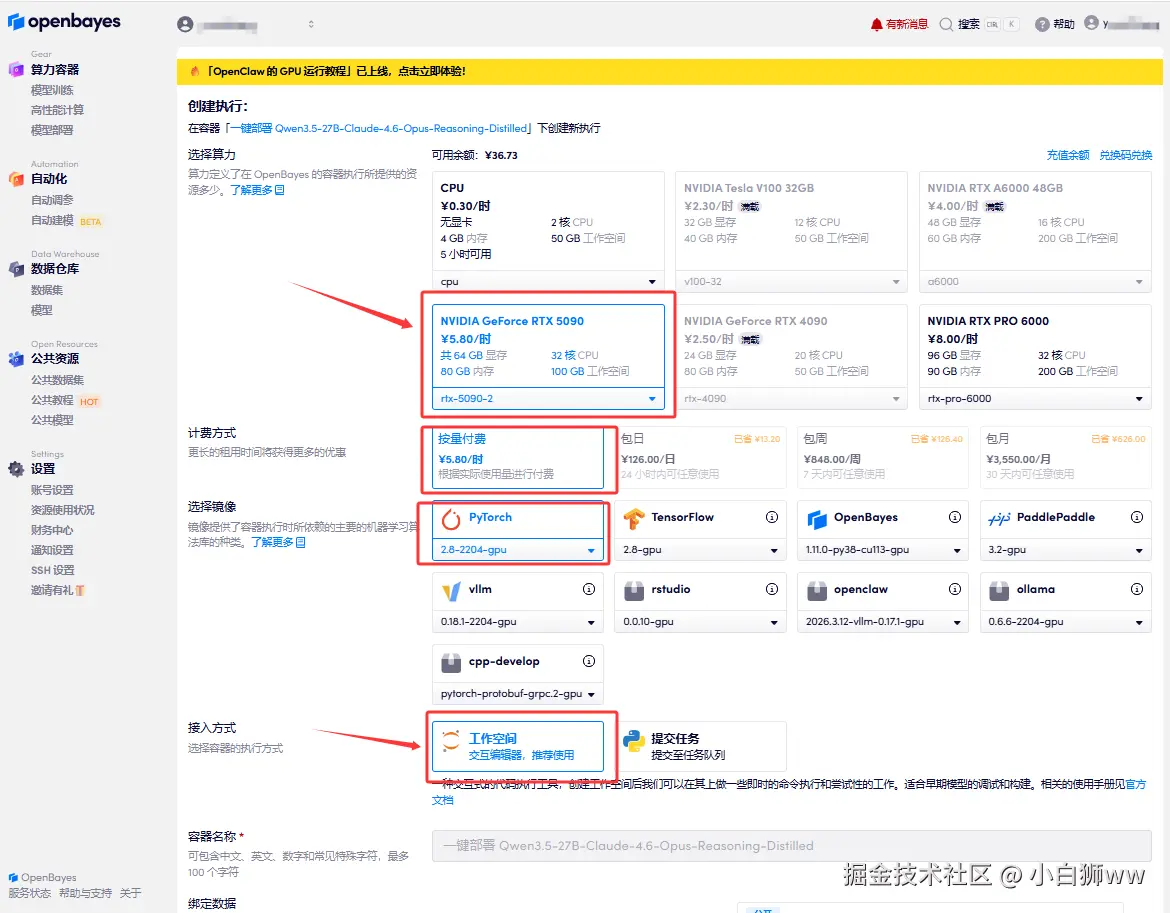
Task: Open the Qwen3.5-27B container link
Action: point(380,128)
